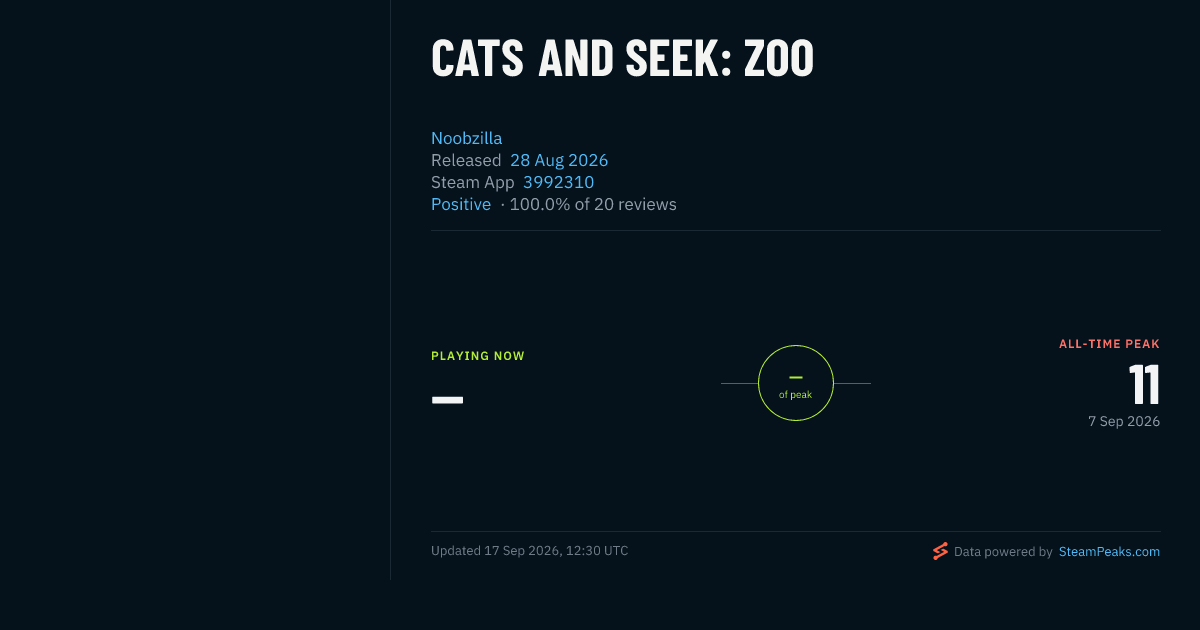
Task: Click the '100.0% of 20 reviews' text
Action: [x=593, y=204]
